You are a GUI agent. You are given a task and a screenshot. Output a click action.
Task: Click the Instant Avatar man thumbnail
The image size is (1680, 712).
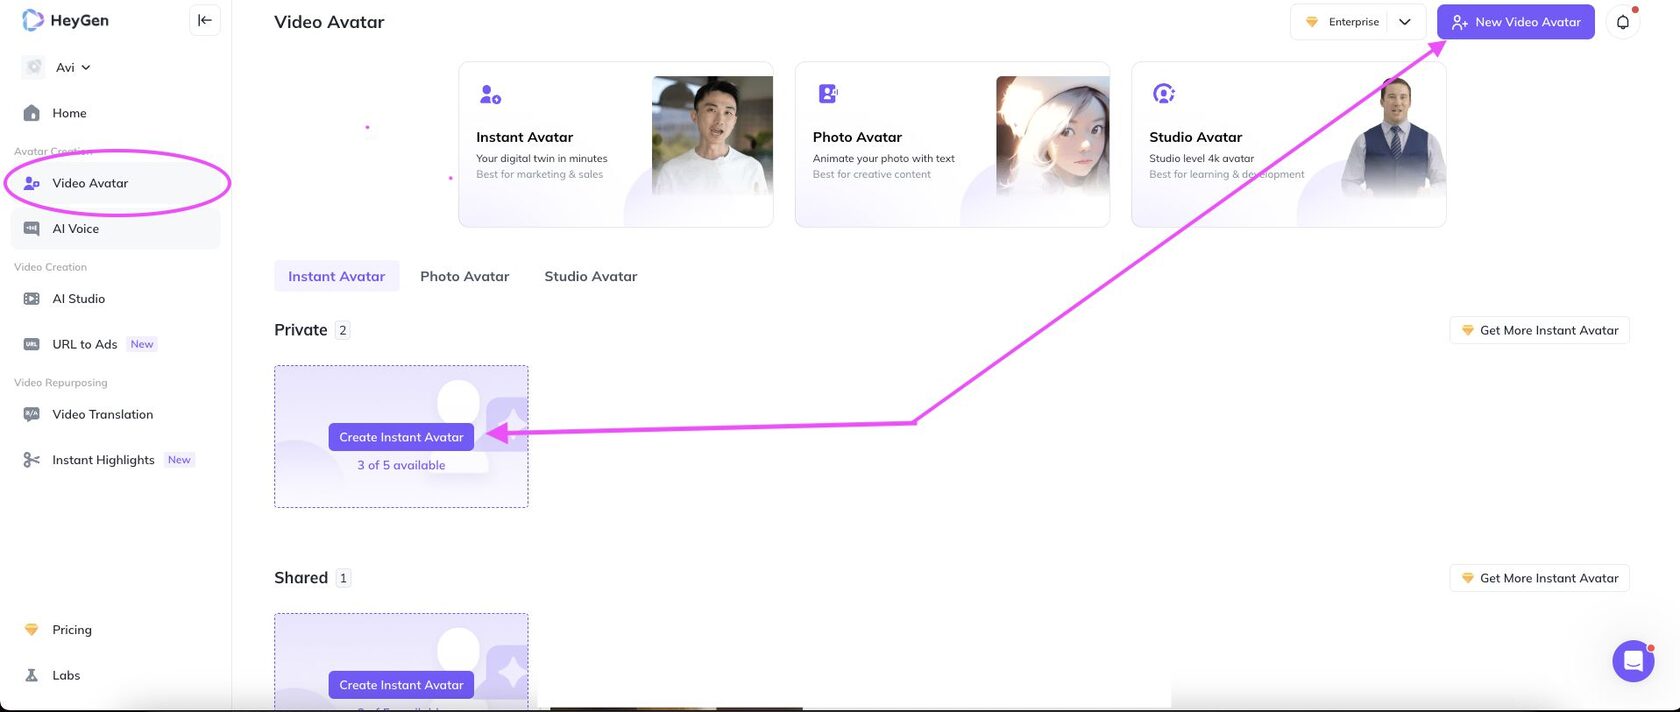(712, 135)
